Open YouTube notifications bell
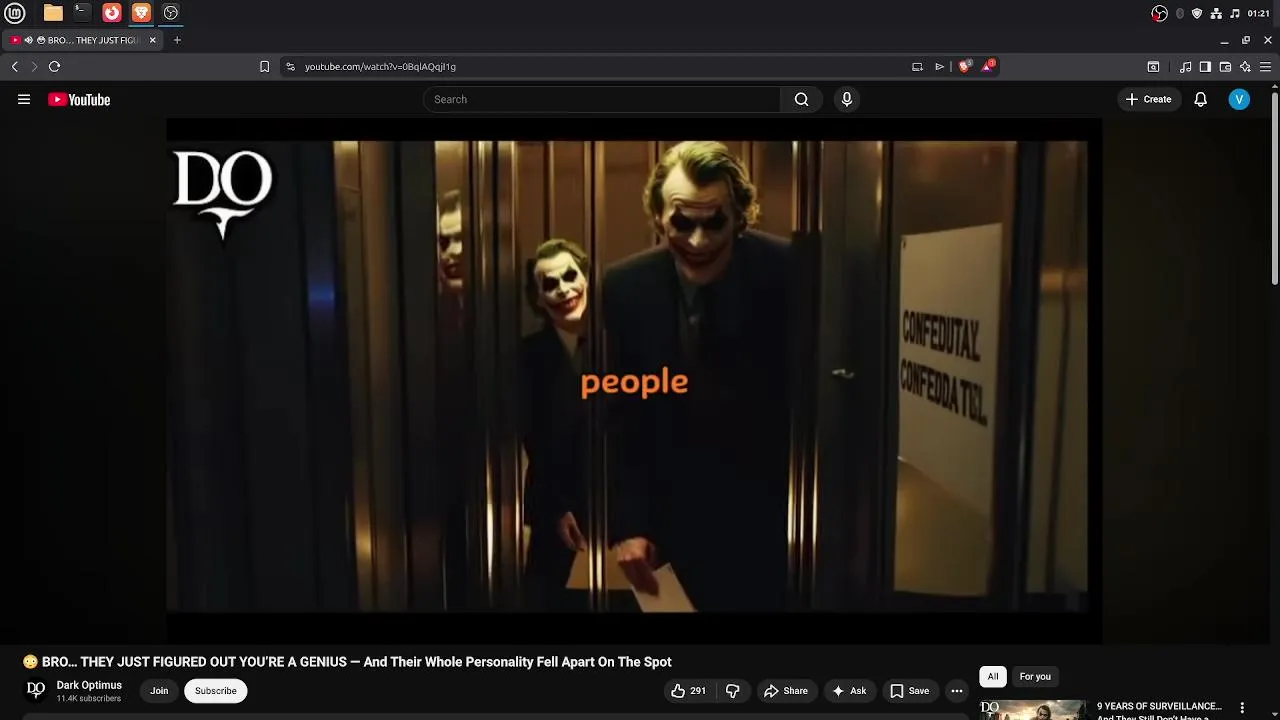The width and height of the screenshot is (1280, 720). click(1201, 99)
